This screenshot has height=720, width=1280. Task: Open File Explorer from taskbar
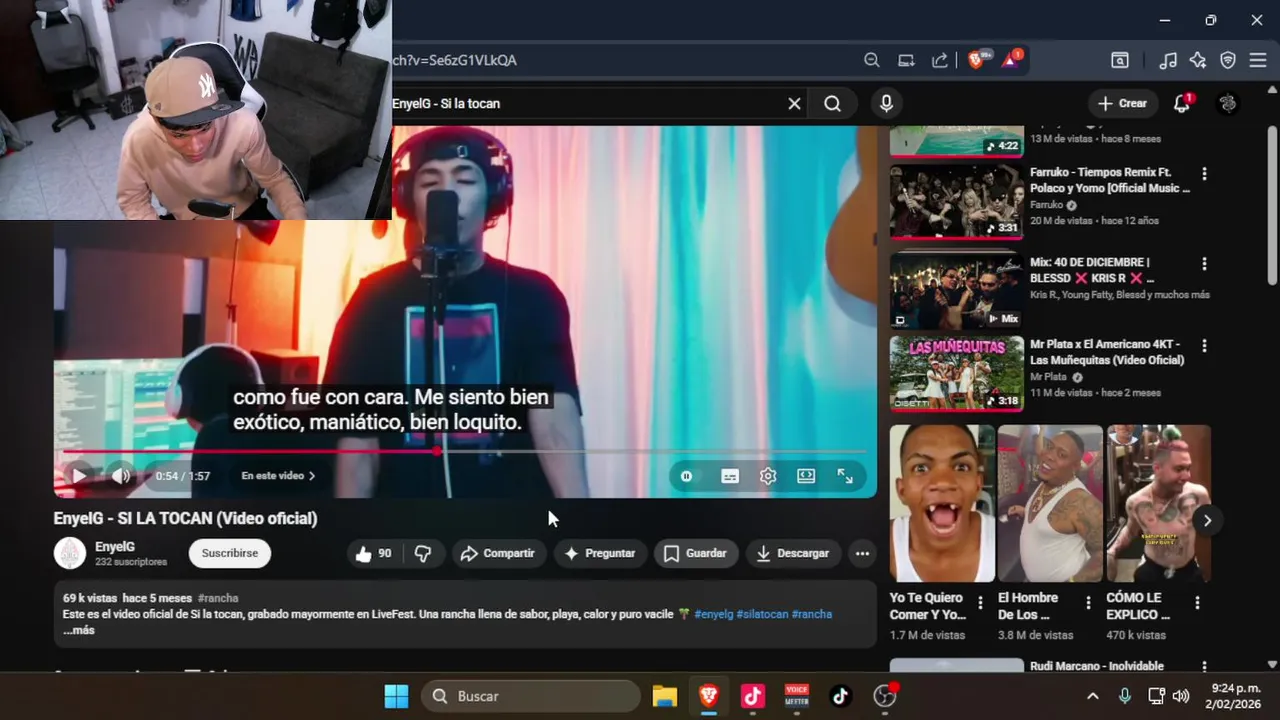665,696
